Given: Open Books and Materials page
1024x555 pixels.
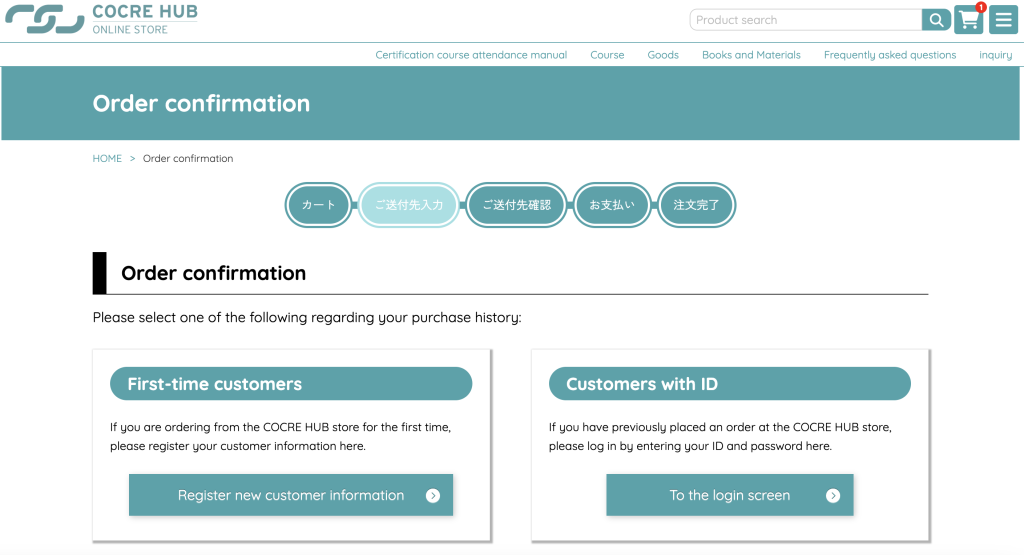Looking at the screenshot, I should tap(751, 55).
